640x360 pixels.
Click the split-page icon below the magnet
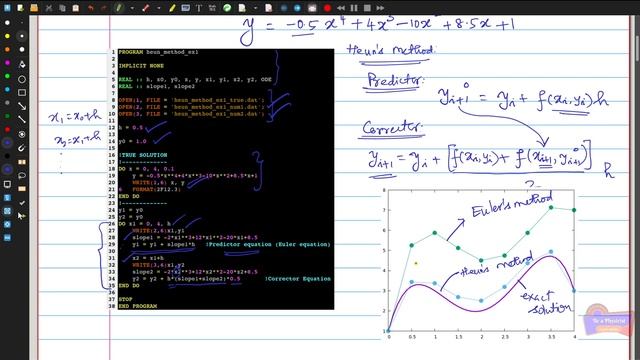tap(22, 162)
